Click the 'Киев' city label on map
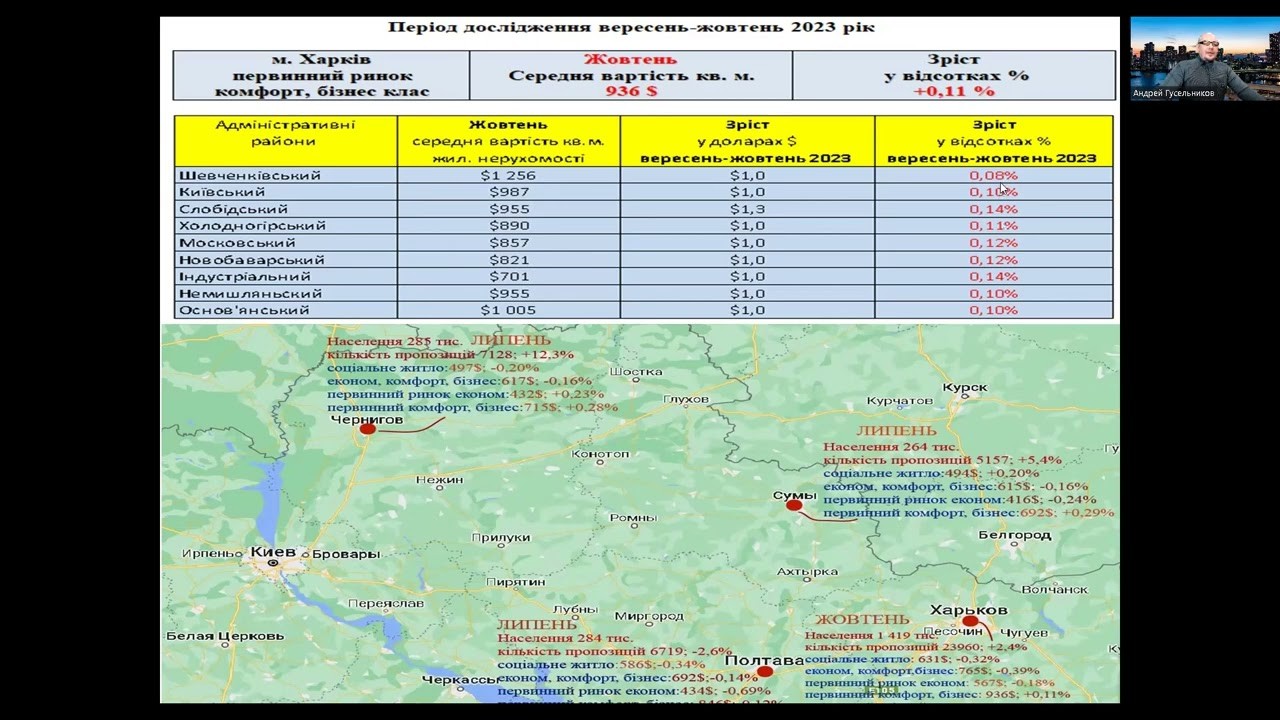Screen dimensions: 1280x720 pos(273,552)
